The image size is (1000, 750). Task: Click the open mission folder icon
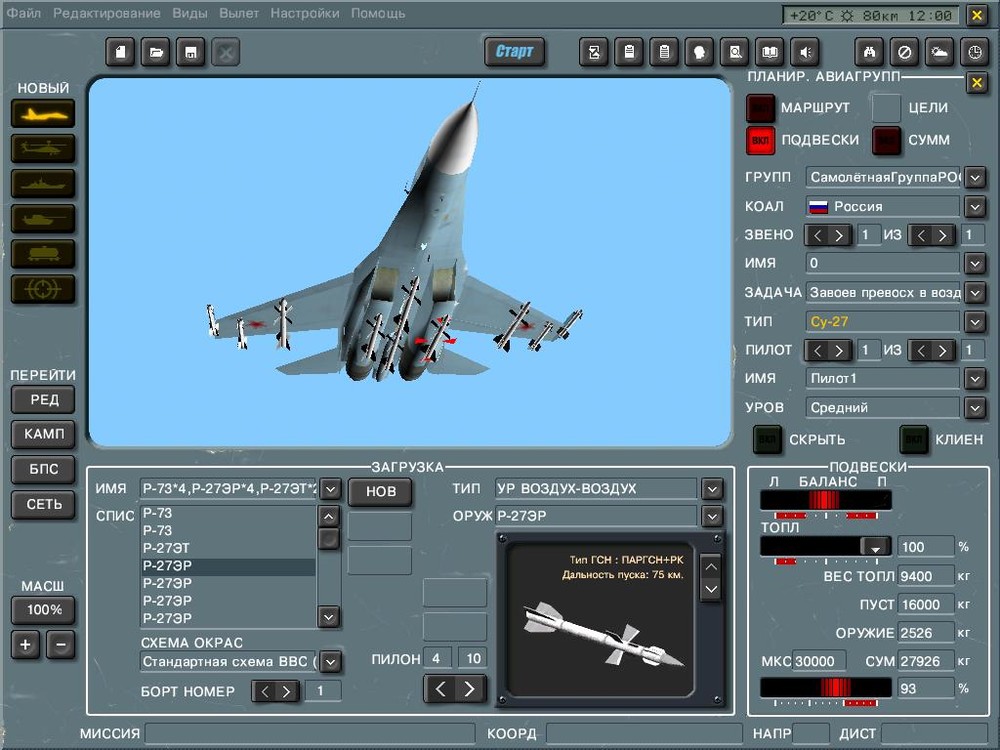[155, 52]
